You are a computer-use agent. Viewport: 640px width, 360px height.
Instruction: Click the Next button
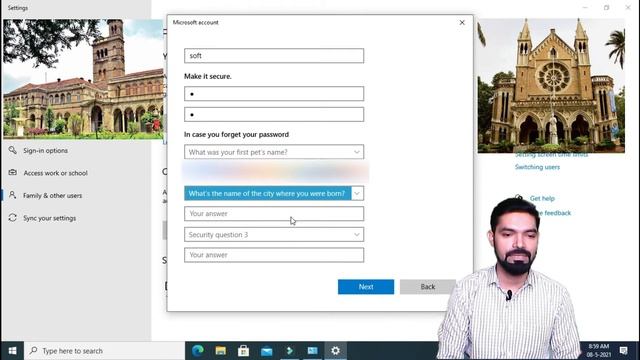[366, 287]
